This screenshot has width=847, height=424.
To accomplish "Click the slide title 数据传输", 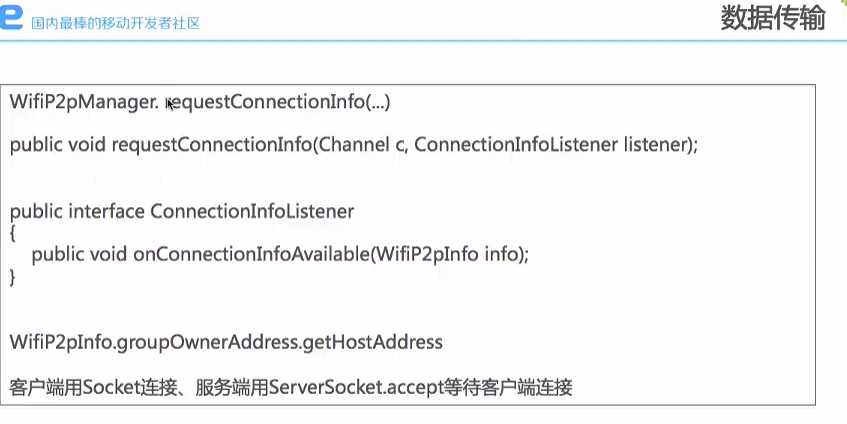I will pos(773,18).
